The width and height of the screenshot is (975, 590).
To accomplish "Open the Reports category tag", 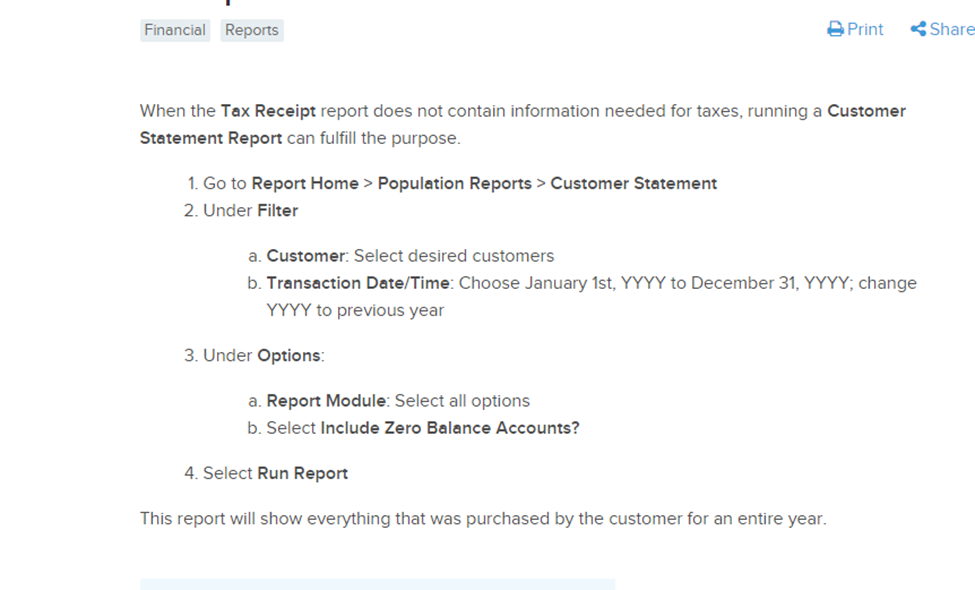I will coord(252,30).
